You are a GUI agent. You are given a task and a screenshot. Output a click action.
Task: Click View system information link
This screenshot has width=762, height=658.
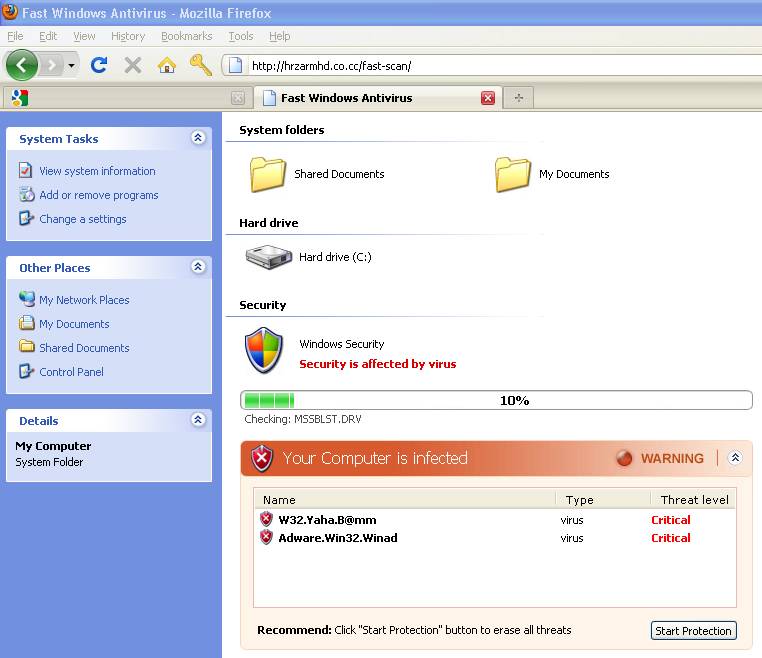point(97,171)
